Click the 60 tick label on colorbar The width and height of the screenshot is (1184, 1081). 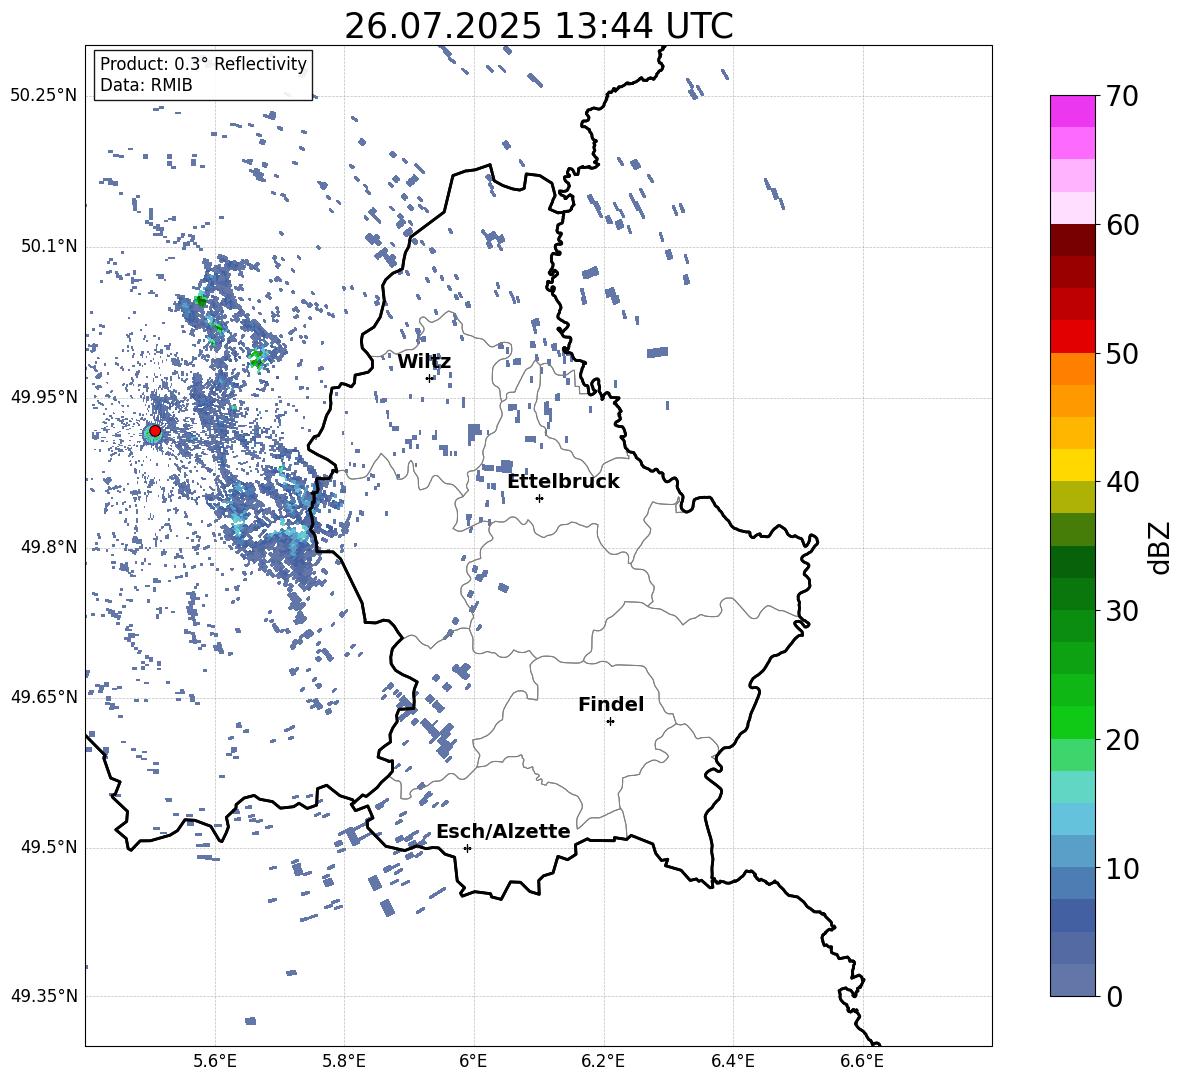[x=1122, y=225]
